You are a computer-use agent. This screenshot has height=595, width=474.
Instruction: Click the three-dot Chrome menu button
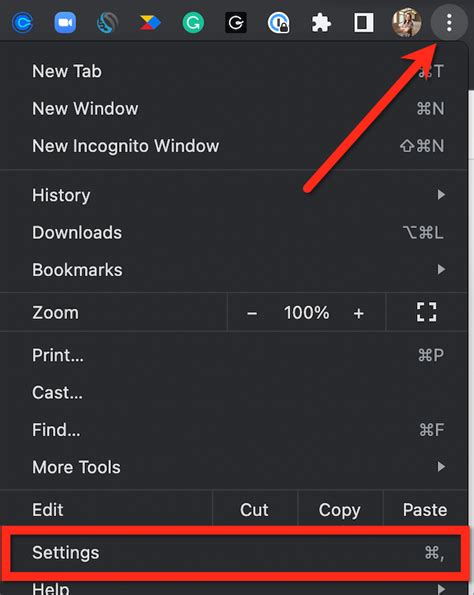449,23
